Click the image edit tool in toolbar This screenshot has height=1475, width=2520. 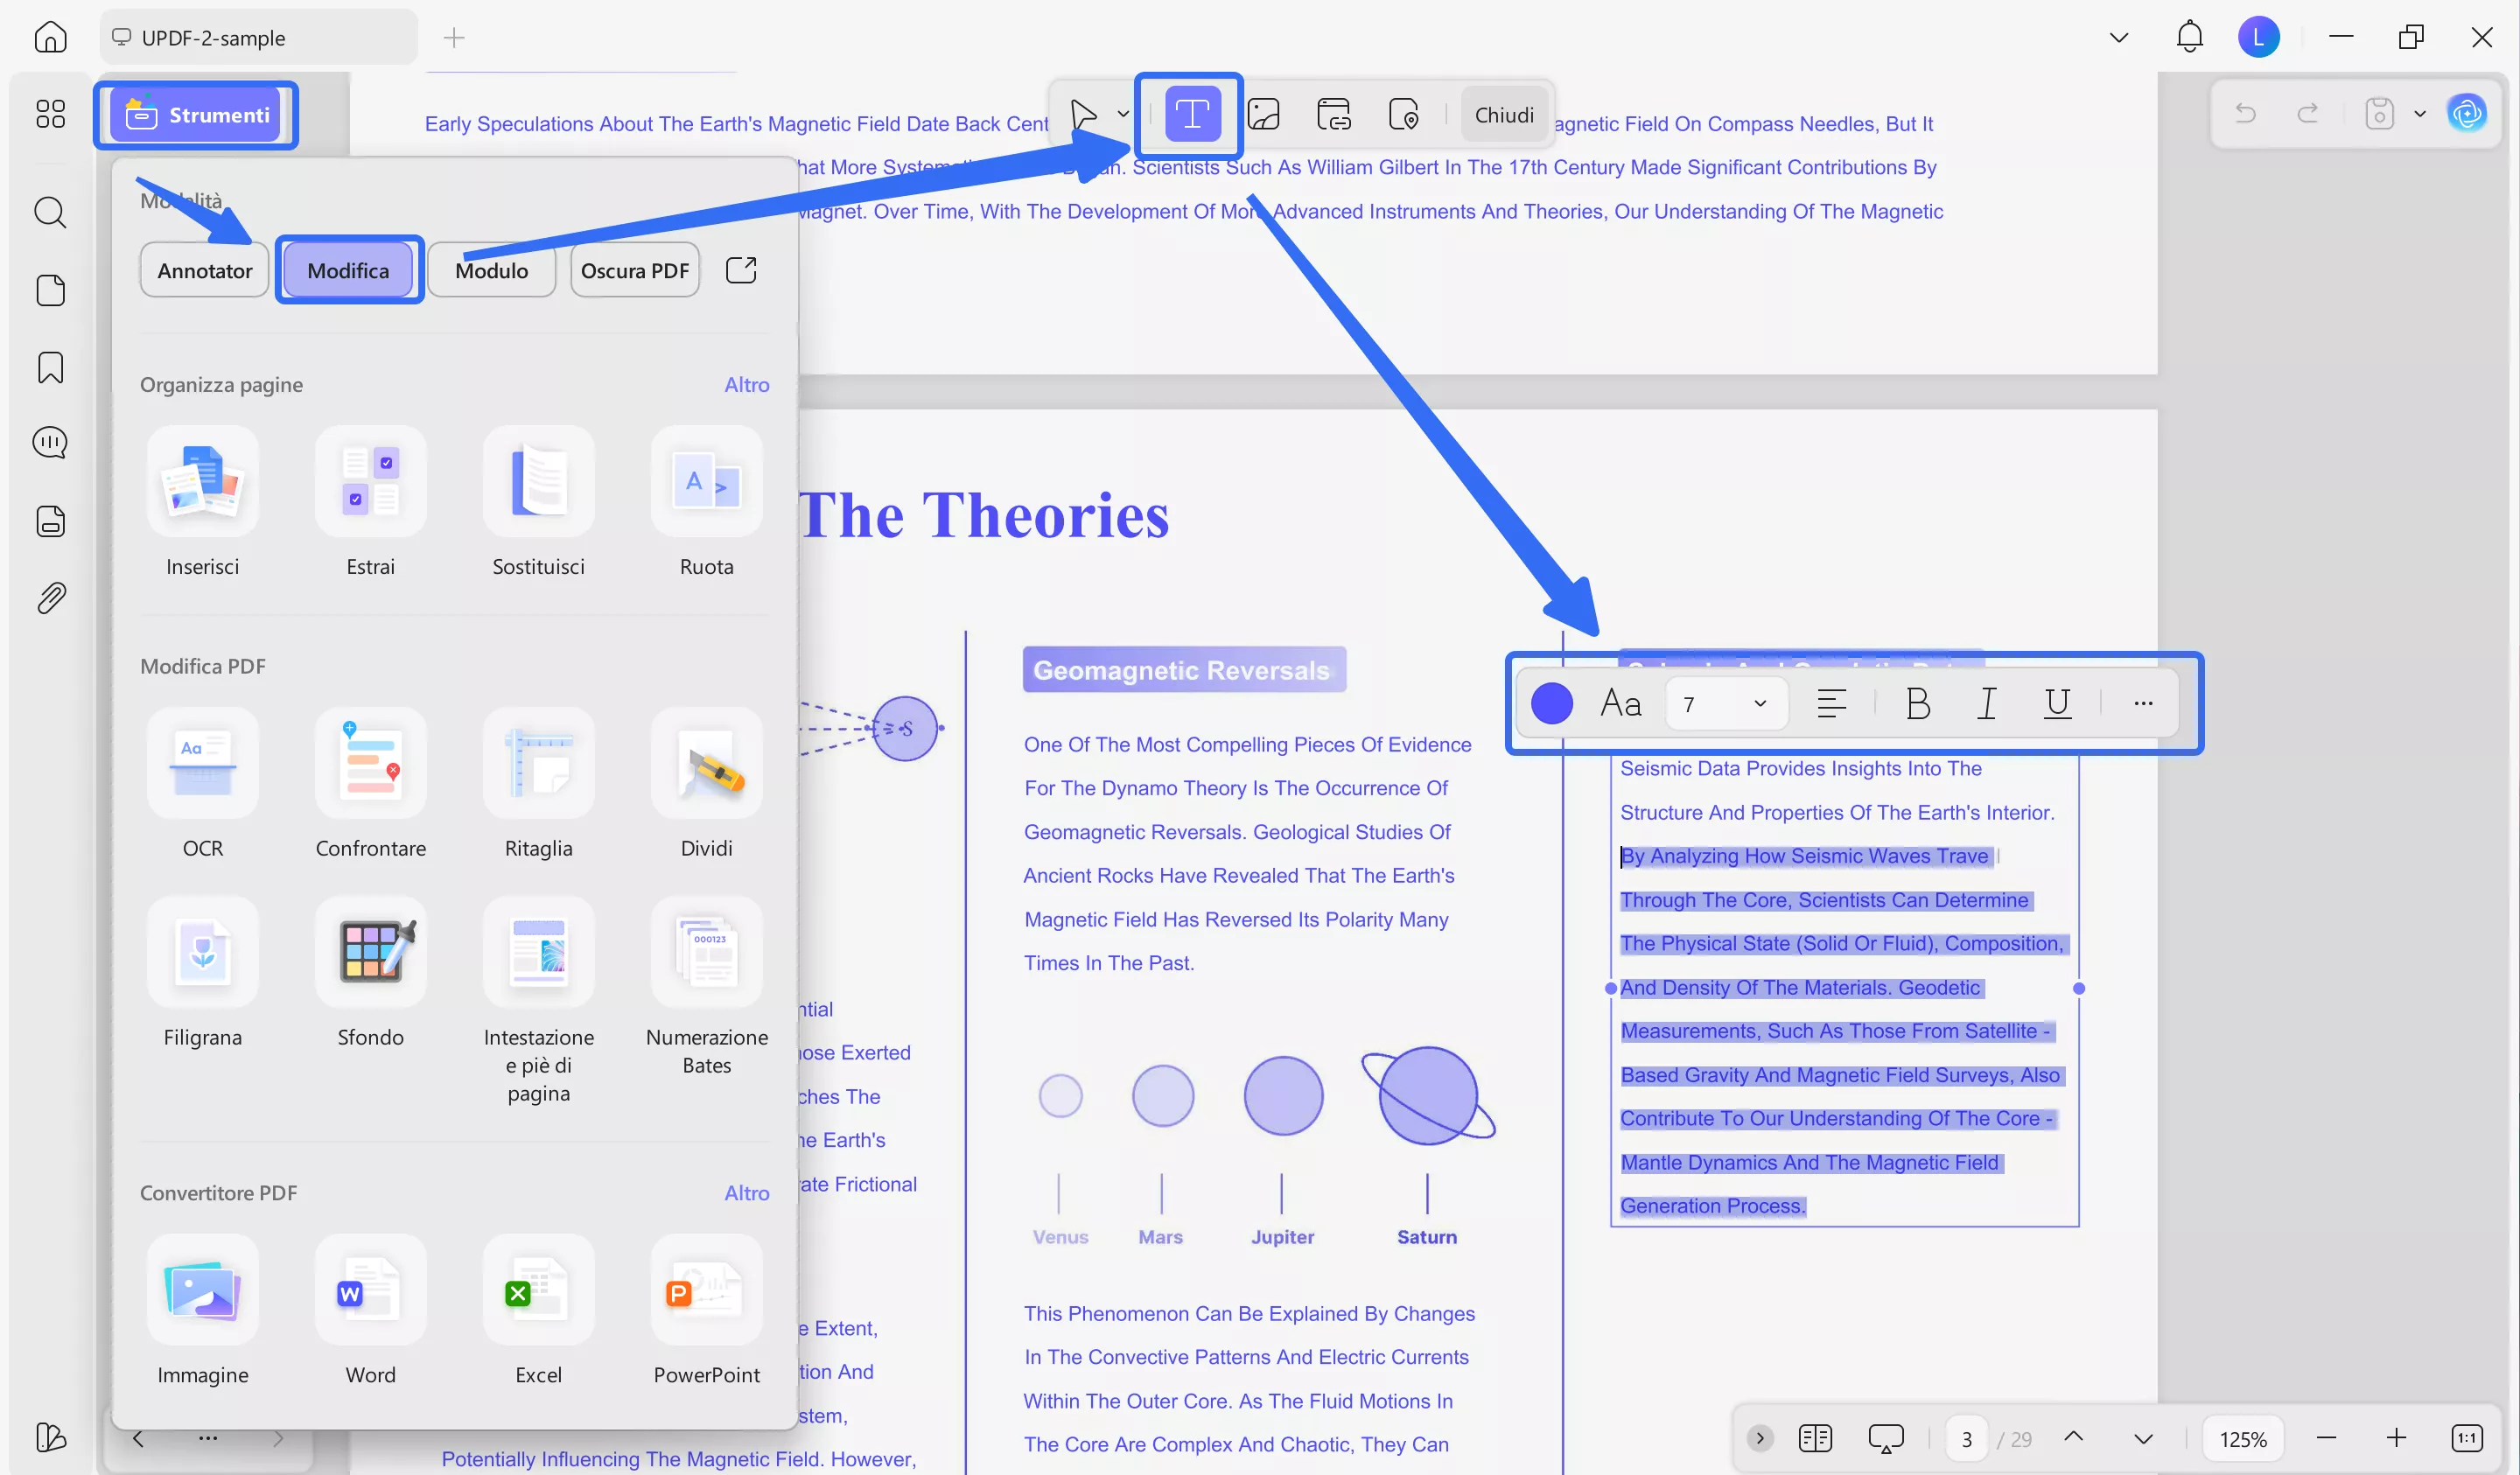pos(1264,114)
